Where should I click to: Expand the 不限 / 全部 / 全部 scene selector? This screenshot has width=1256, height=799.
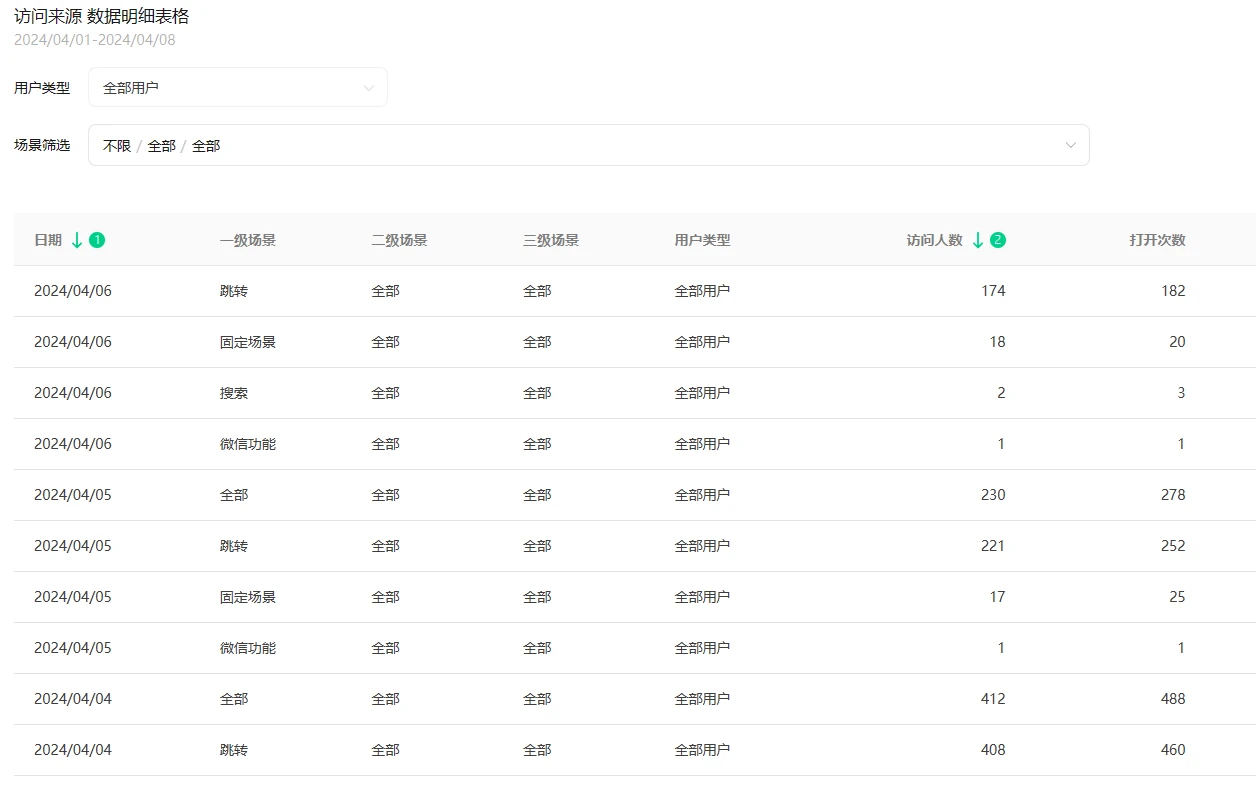(x=588, y=146)
